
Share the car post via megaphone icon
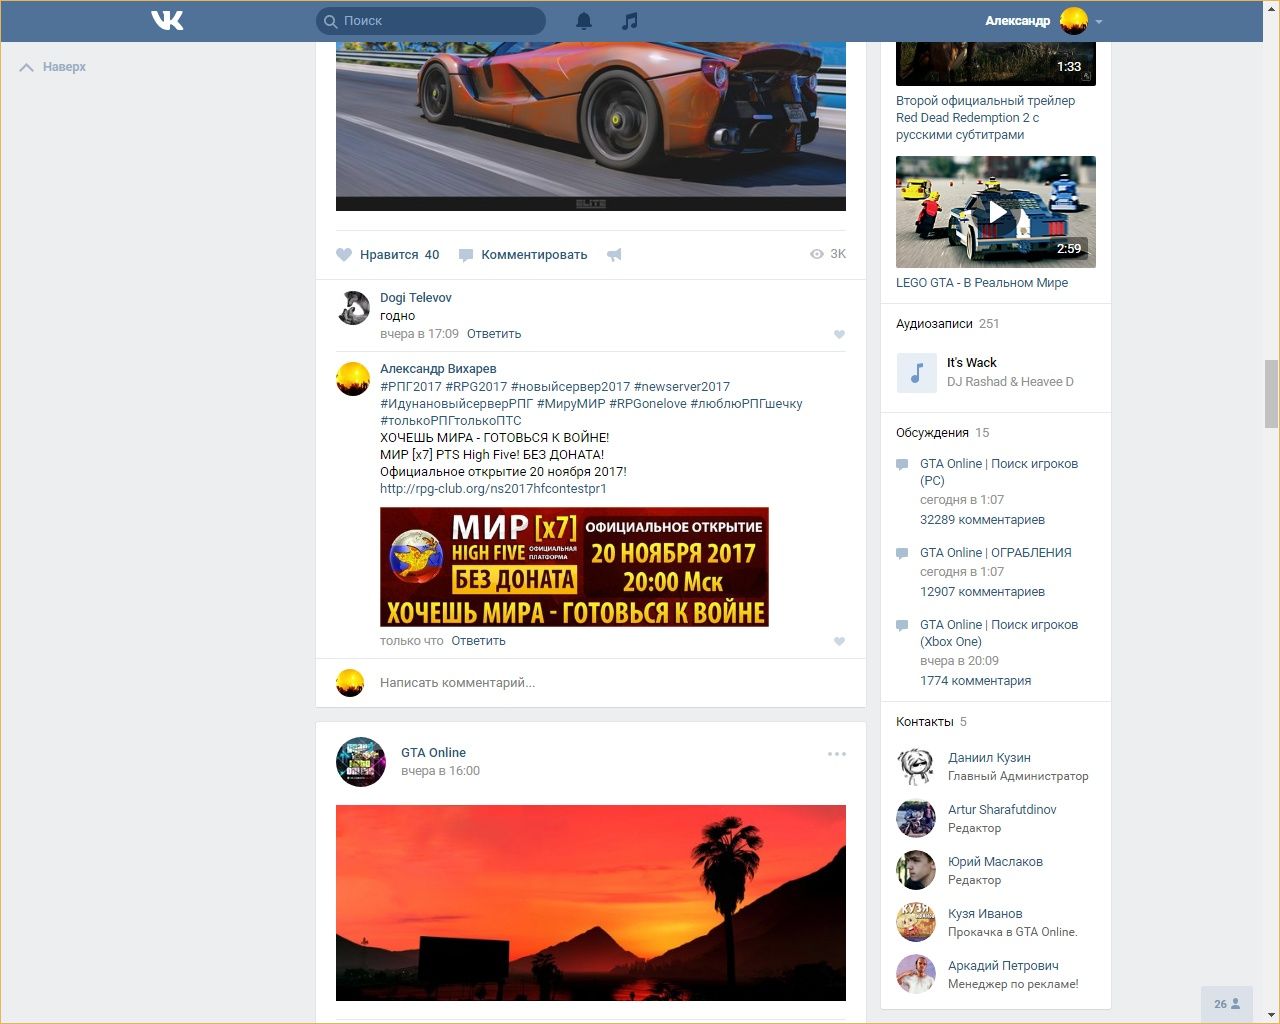coord(614,255)
